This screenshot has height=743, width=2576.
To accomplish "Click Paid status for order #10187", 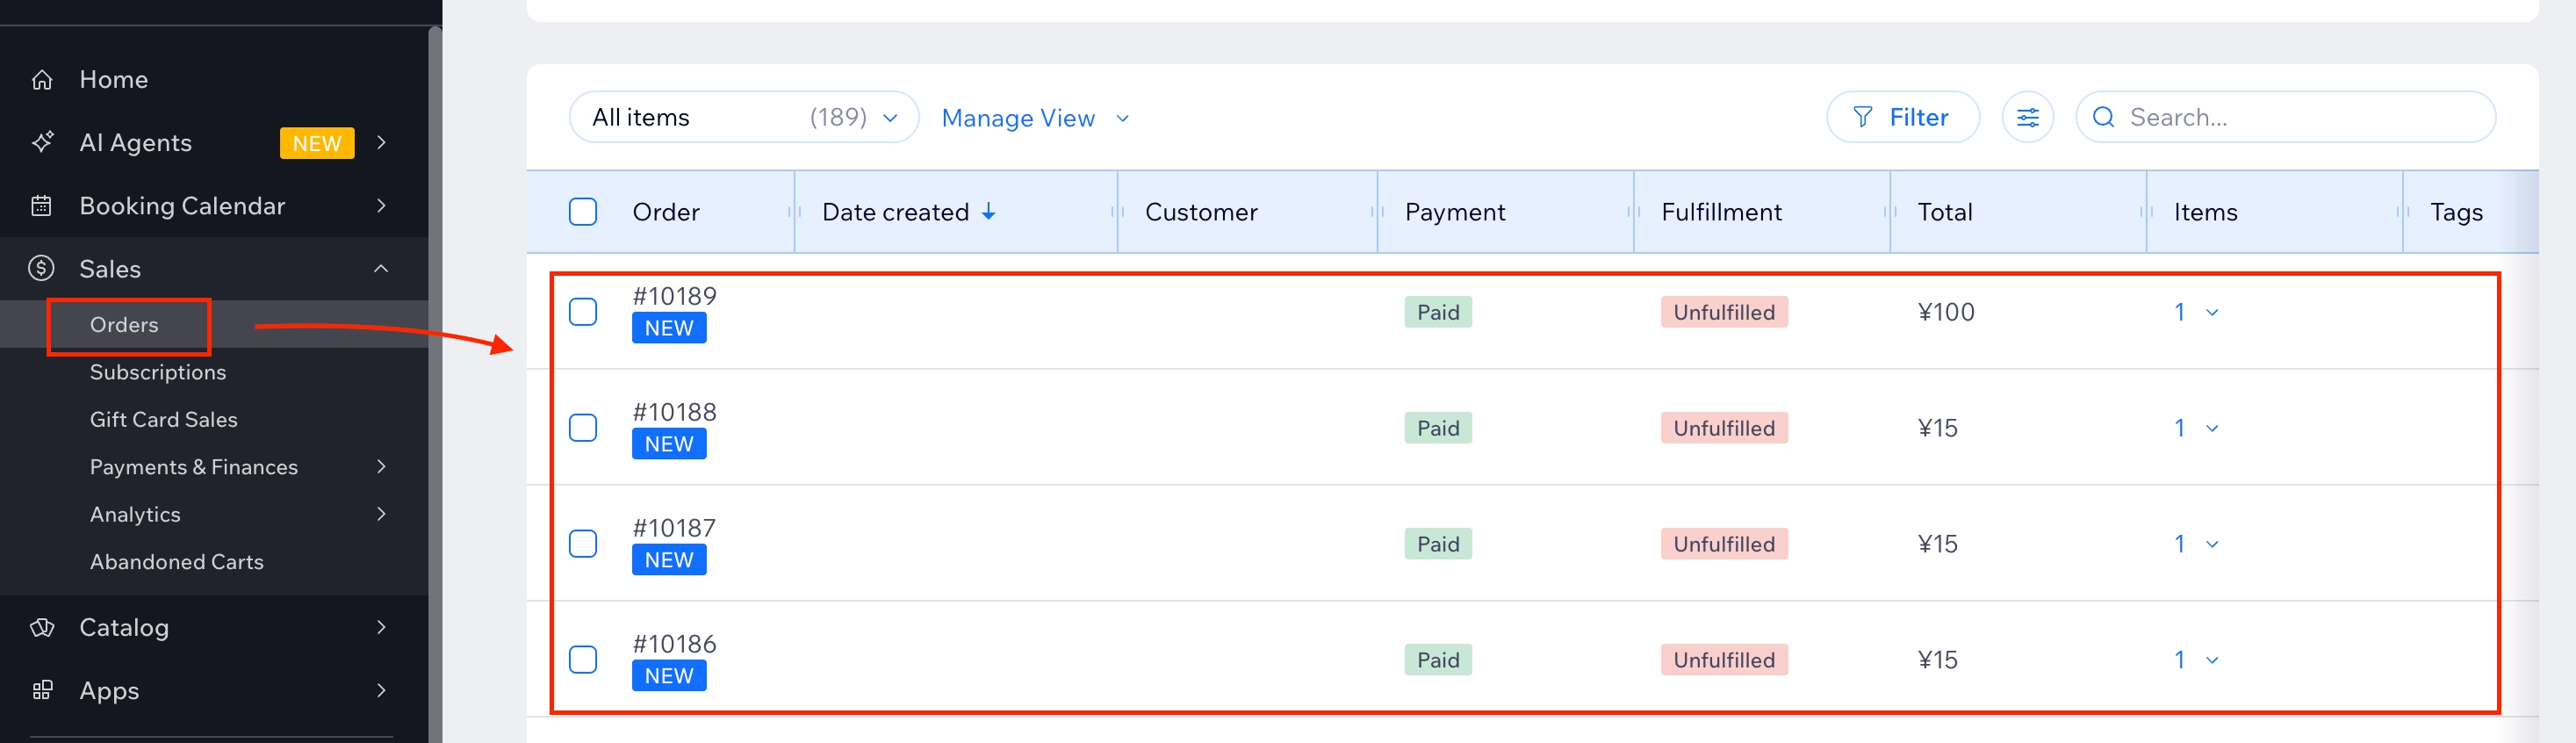I will pos(1438,544).
